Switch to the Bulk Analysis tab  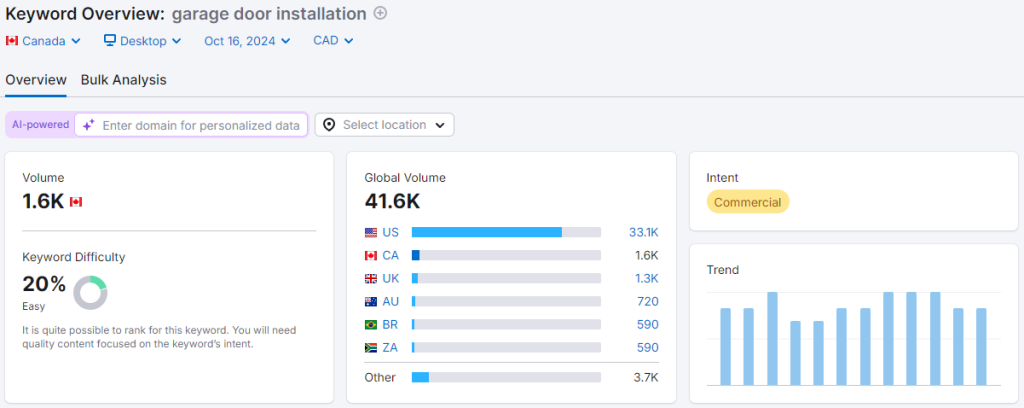tap(123, 80)
